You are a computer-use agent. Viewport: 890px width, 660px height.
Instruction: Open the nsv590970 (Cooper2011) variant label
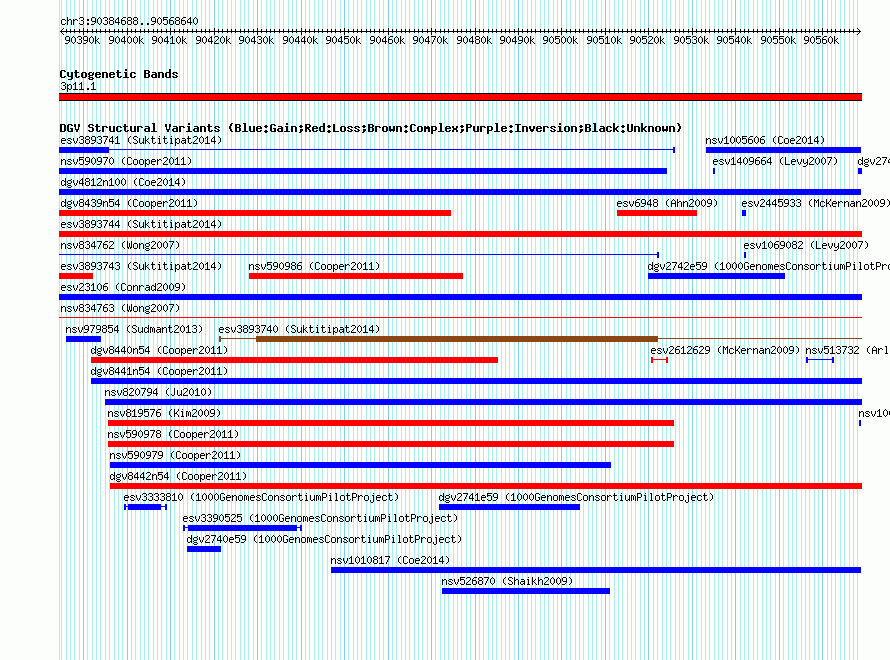(x=126, y=161)
